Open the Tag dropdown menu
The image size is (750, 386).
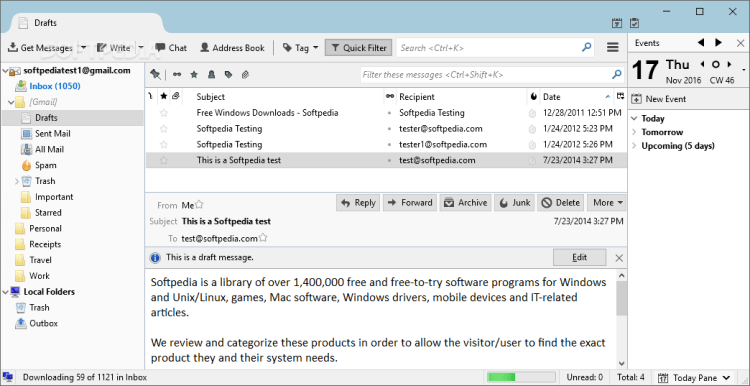300,48
